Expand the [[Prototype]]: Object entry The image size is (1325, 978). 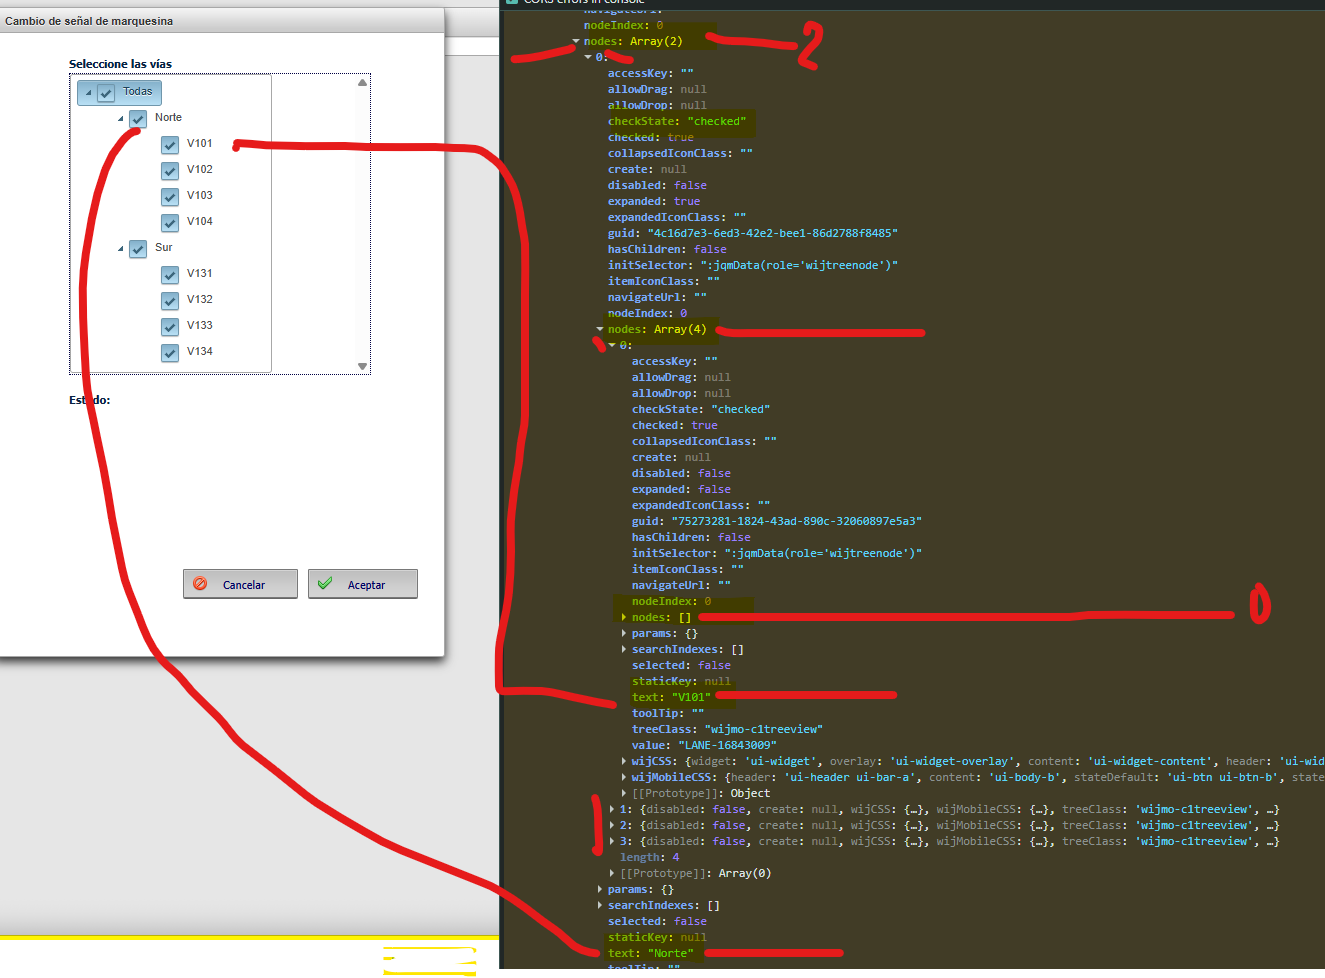[x=624, y=793]
